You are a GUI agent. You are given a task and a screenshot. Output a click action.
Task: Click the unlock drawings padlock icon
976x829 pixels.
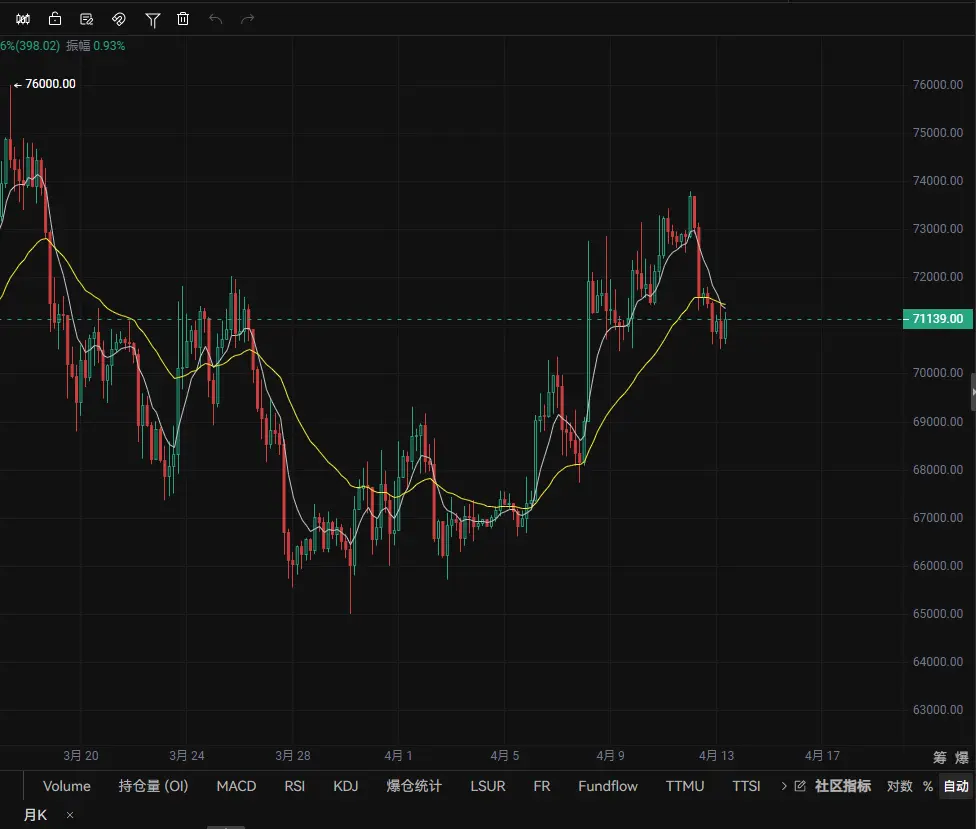[55, 19]
